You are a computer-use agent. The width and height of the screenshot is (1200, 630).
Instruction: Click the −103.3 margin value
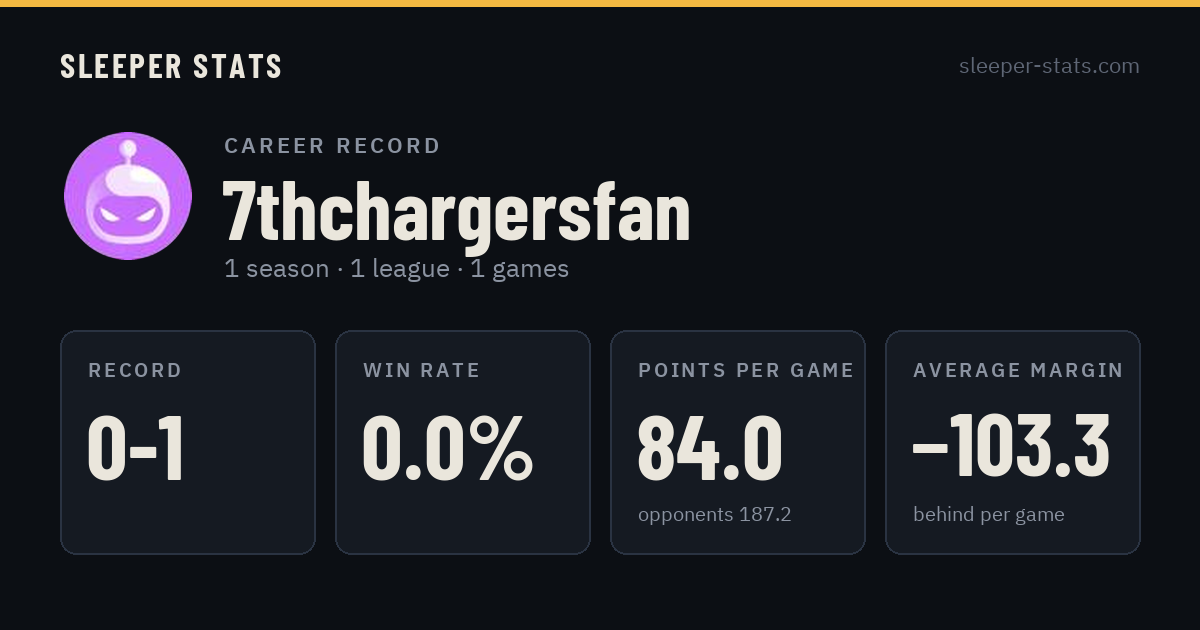point(1011,449)
